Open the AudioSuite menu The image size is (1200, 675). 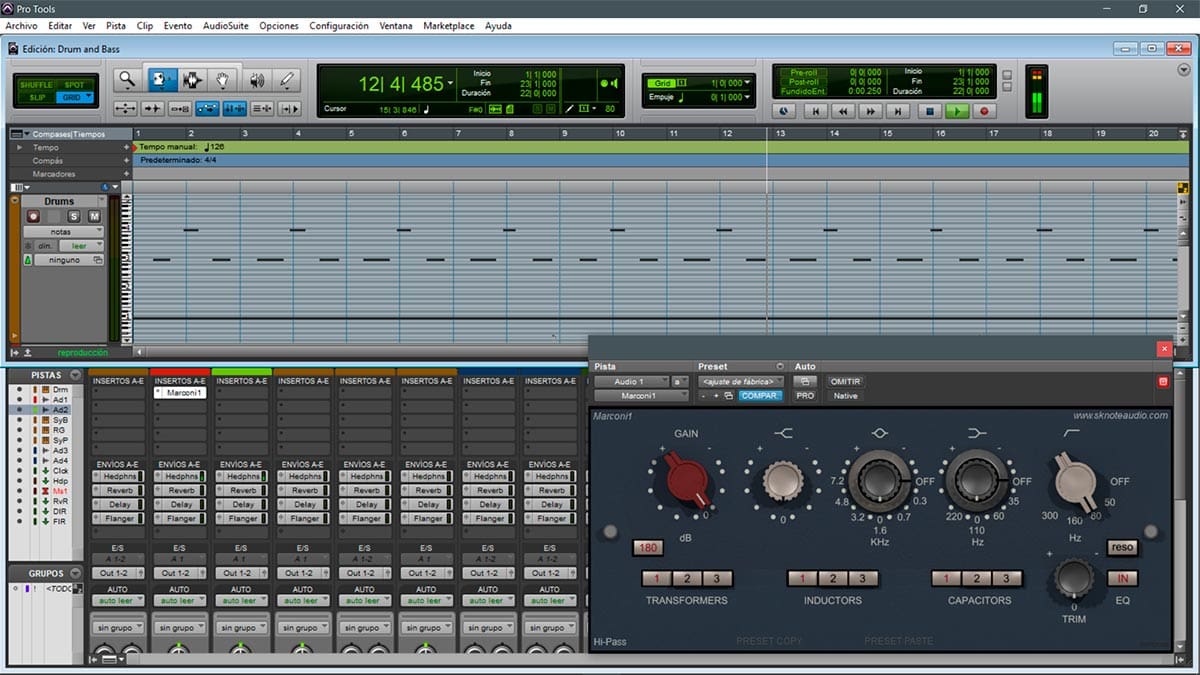pos(224,25)
